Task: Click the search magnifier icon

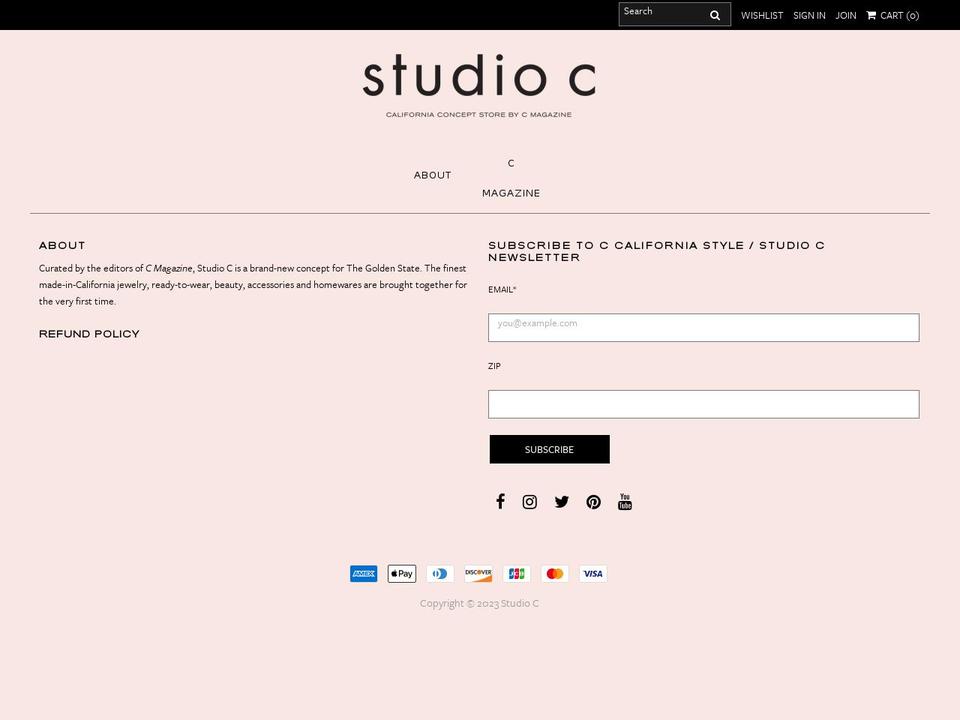Action: 714,15
